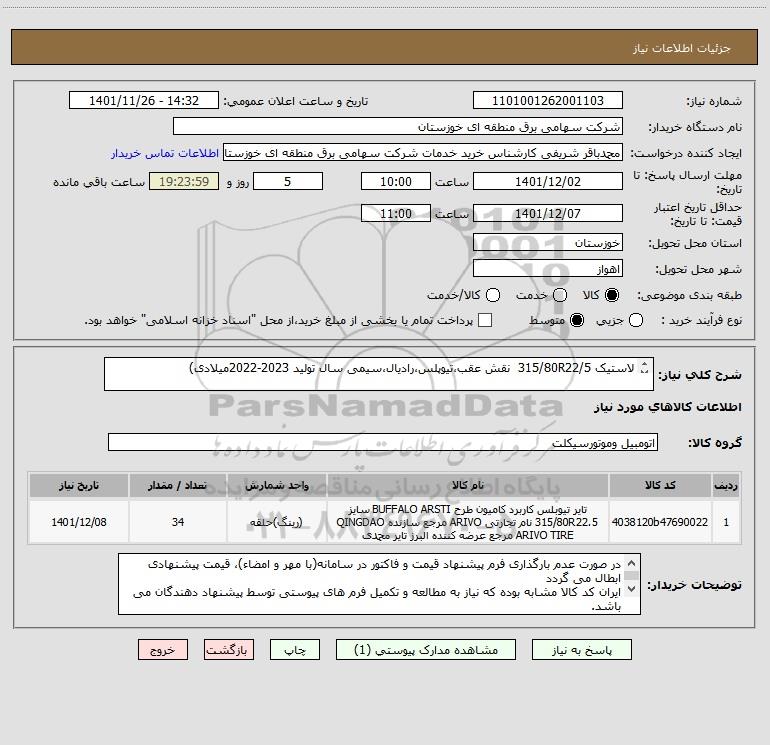Click the price validity date 1401/12/07
The width and height of the screenshot is (770, 745).
point(548,213)
